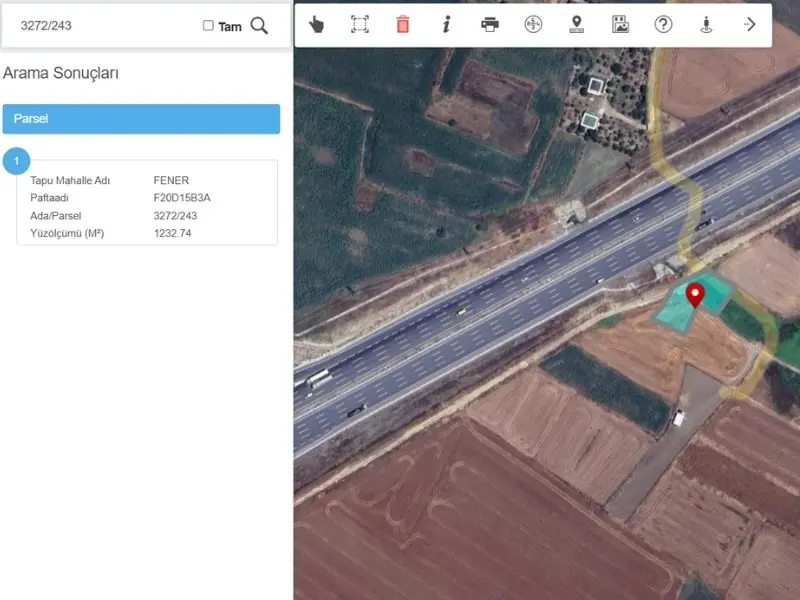Click the Paftaadi label
Image resolution: width=800 pixels, height=600 pixels.
49,197
